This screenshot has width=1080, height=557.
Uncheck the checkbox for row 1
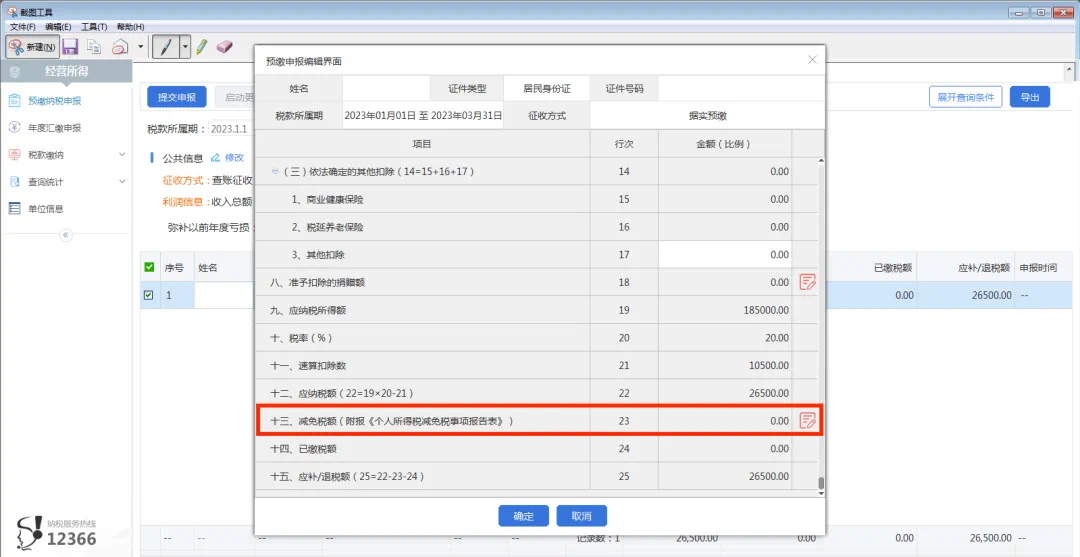tap(150, 295)
